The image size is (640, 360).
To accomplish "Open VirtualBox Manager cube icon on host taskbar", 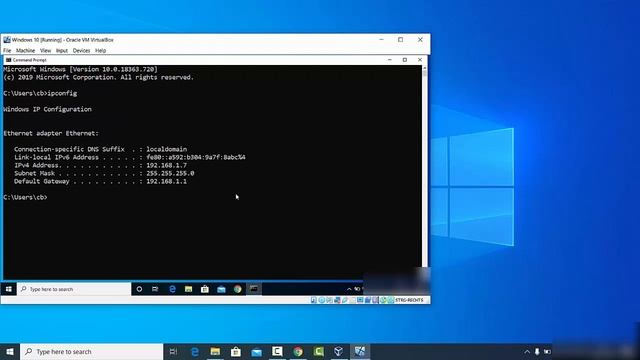I will pyautogui.click(x=338, y=351).
